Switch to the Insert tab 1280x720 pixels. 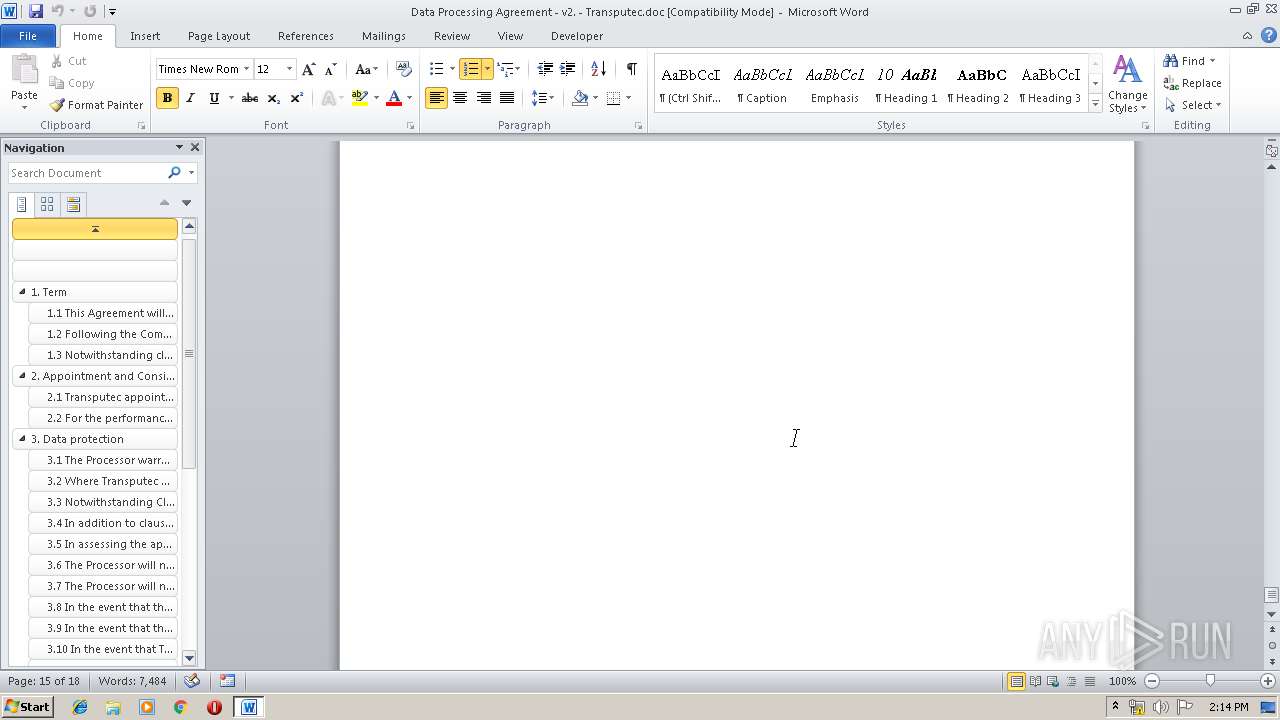[145, 36]
